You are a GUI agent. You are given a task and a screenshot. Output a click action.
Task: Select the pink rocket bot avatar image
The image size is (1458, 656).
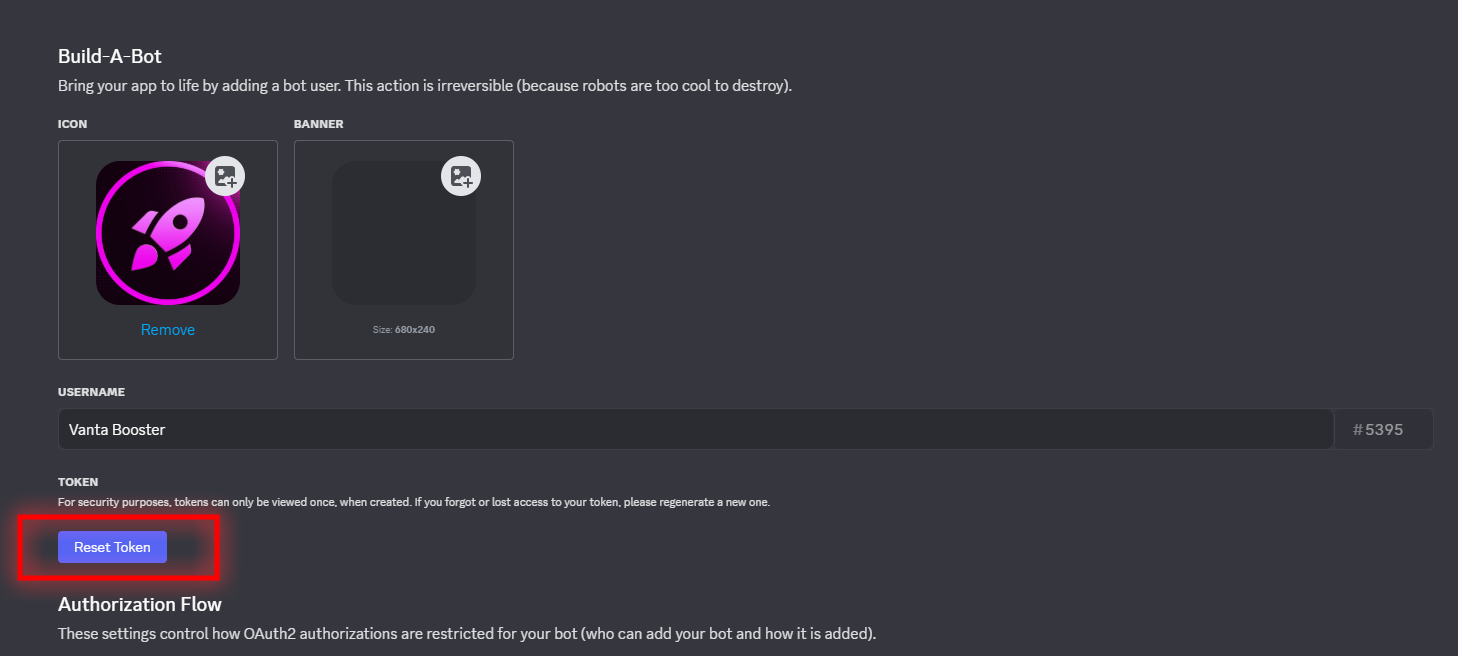[167, 234]
